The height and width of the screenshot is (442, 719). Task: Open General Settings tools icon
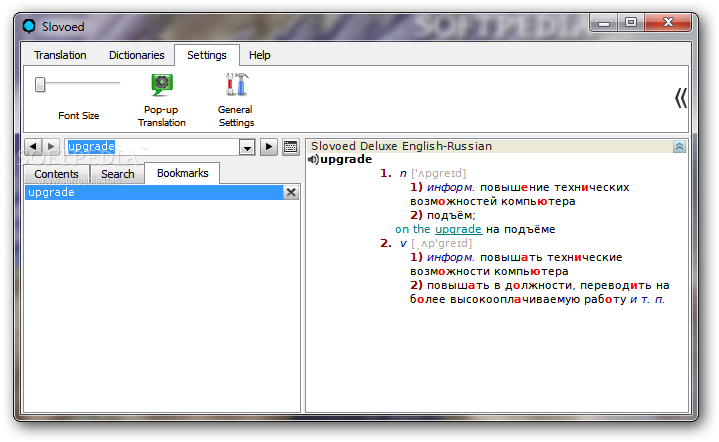[236, 85]
